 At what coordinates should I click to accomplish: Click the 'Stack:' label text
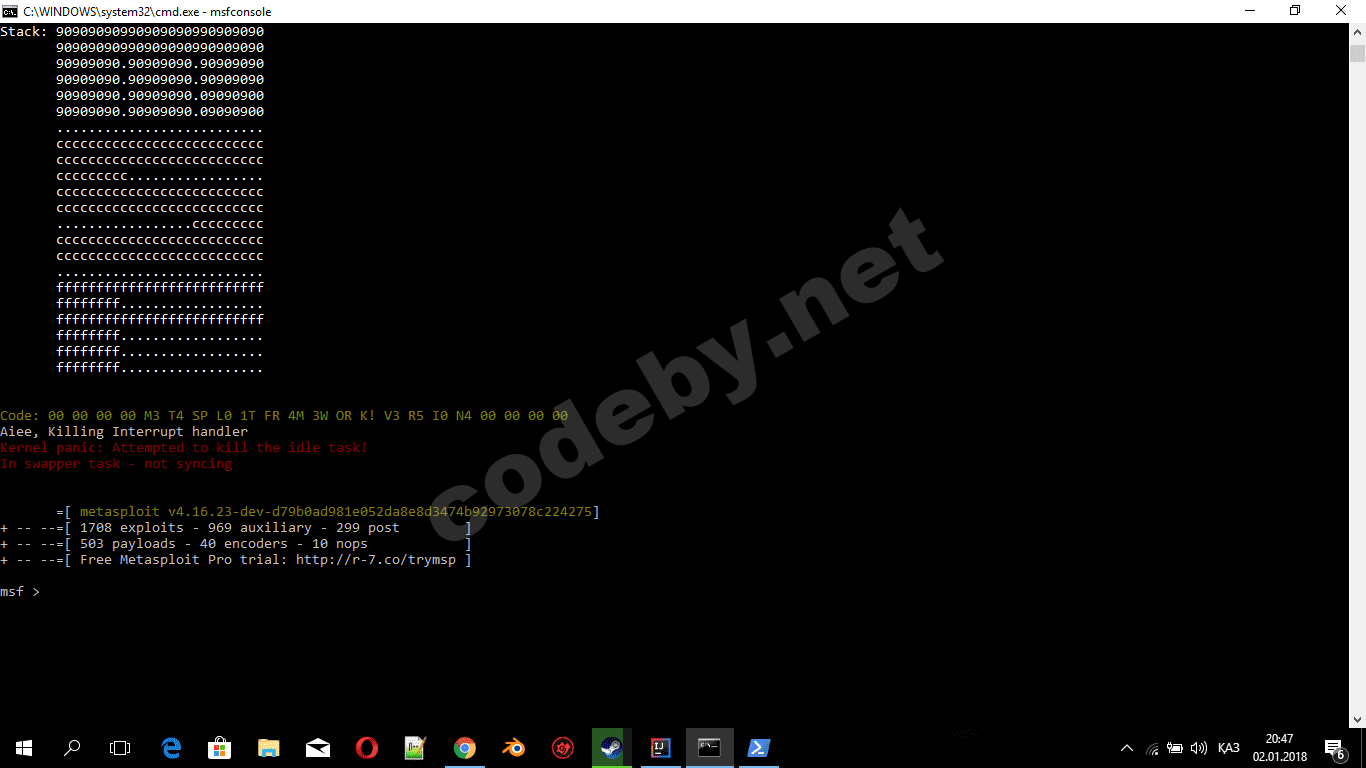pyautogui.click(x=24, y=31)
